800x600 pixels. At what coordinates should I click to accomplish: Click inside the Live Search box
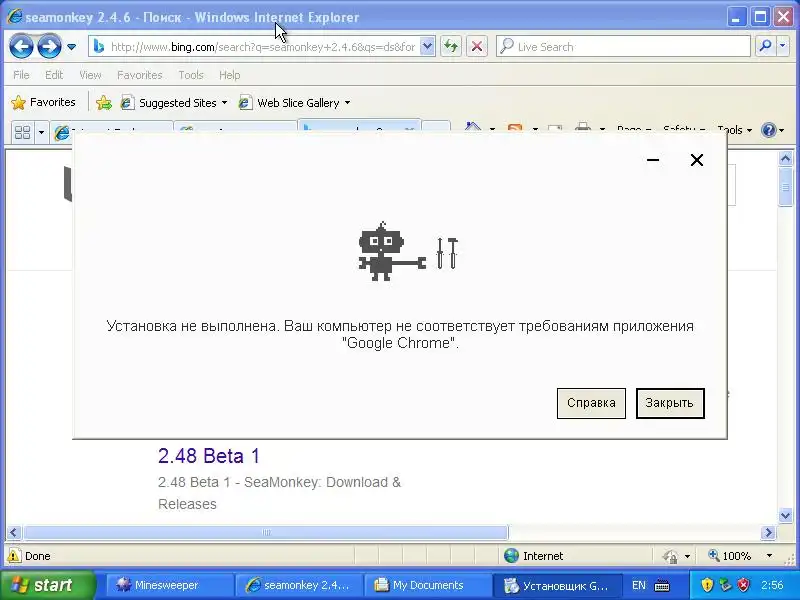coord(623,47)
